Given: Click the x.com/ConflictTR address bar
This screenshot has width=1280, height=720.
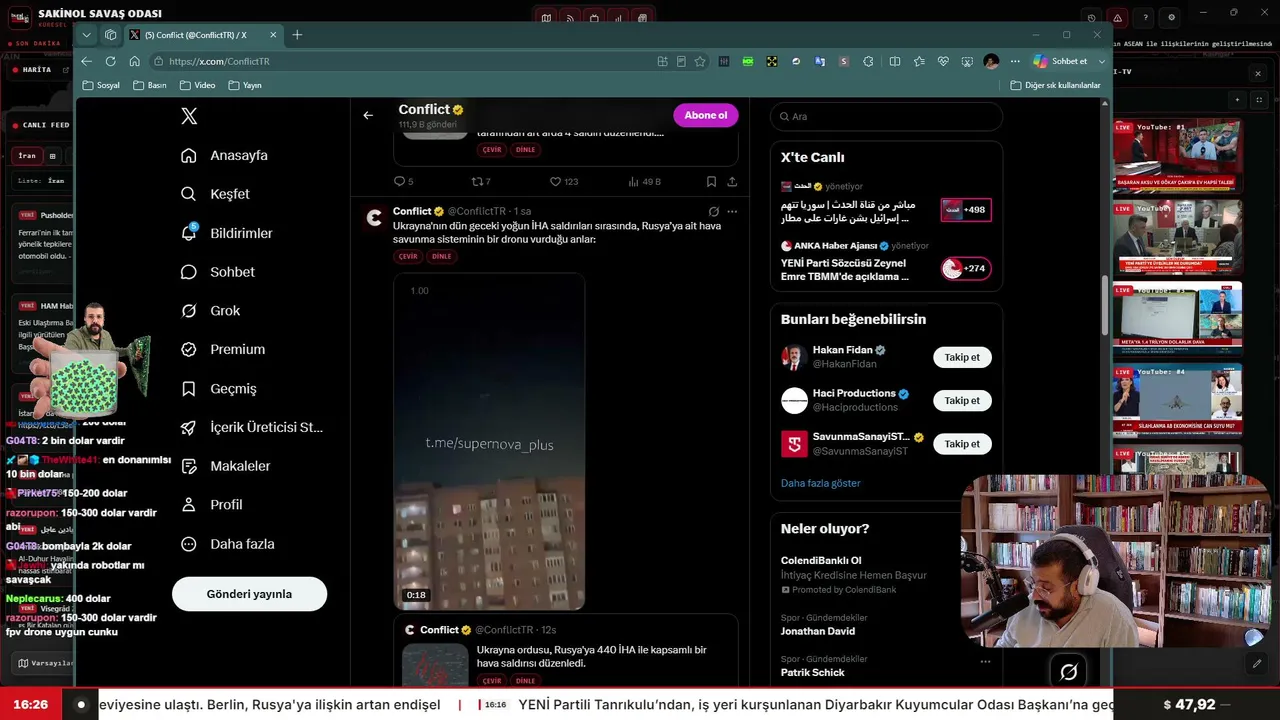Looking at the screenshot, I should coord(400,61).
